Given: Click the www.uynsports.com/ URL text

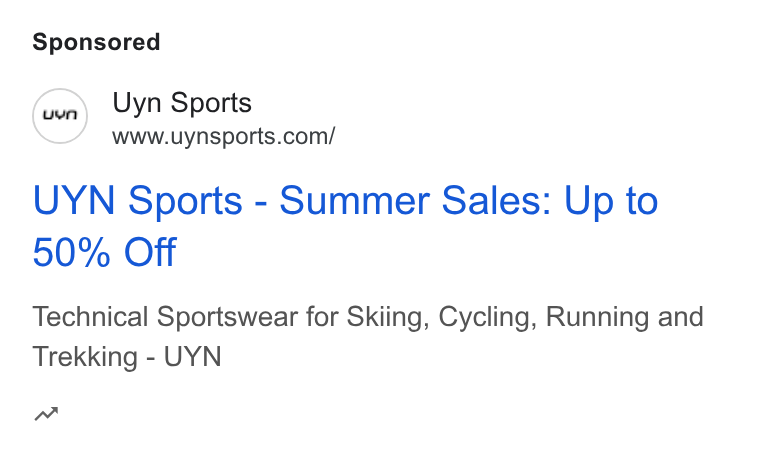Looking at the screenshot, I should [x=223, y=136].
